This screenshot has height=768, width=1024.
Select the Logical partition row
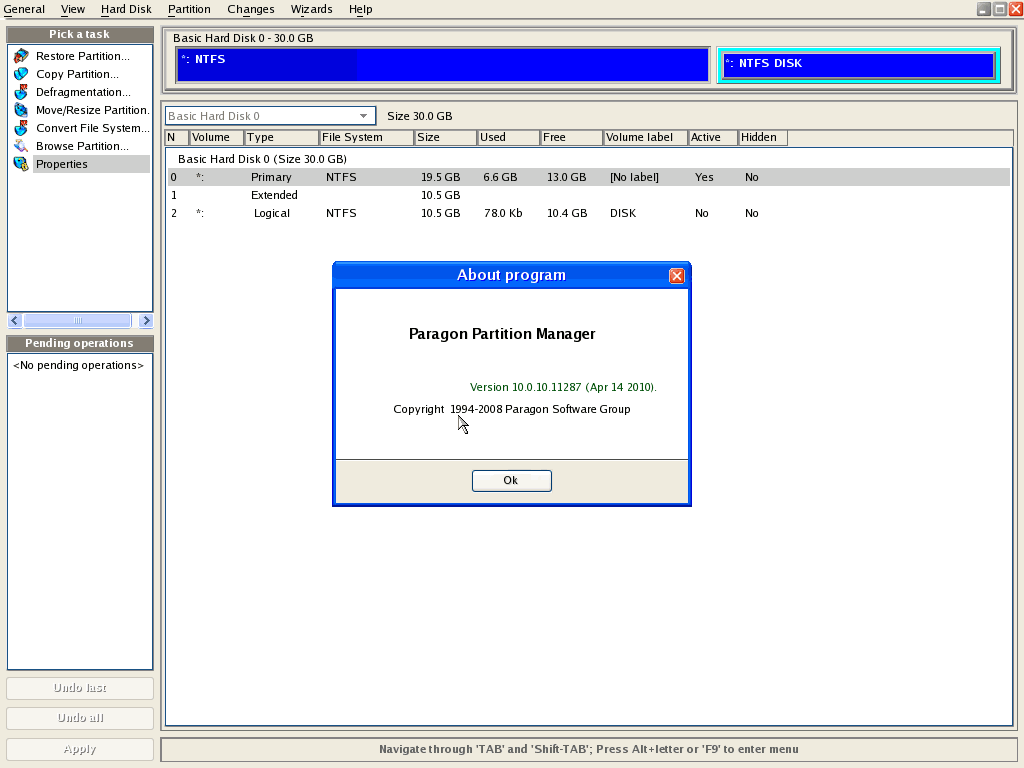pyautogui.click(x=588, y=213)
